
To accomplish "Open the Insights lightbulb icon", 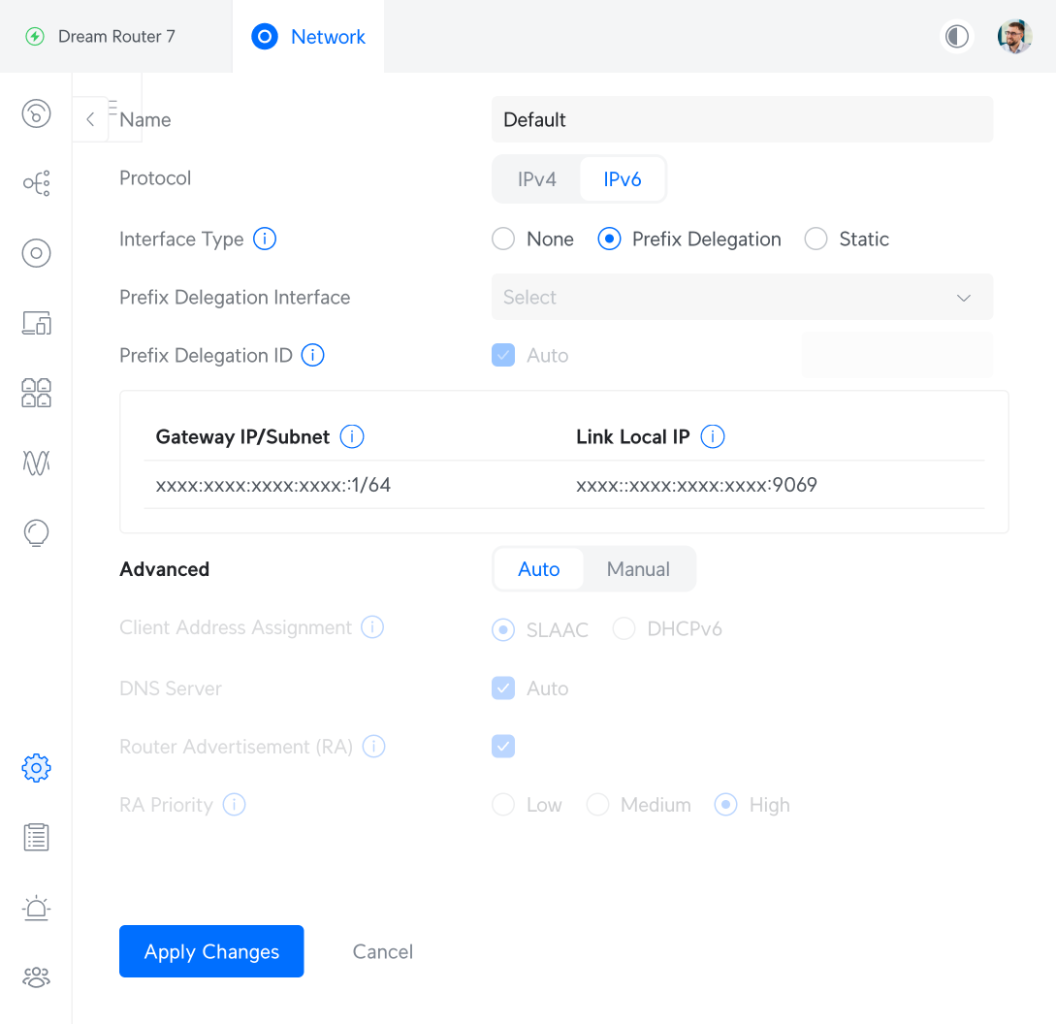I will [x=36, y=533].
